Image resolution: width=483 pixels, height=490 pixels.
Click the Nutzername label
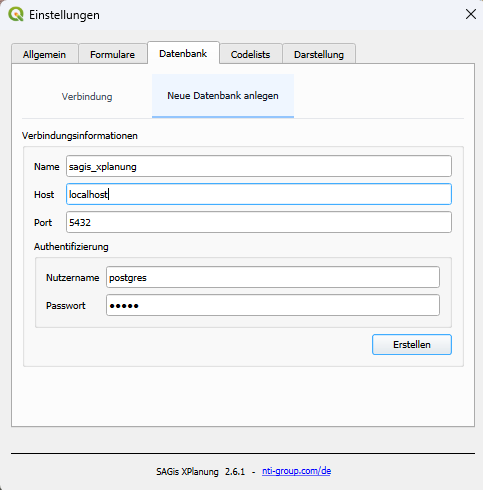[x=73, y=278]
